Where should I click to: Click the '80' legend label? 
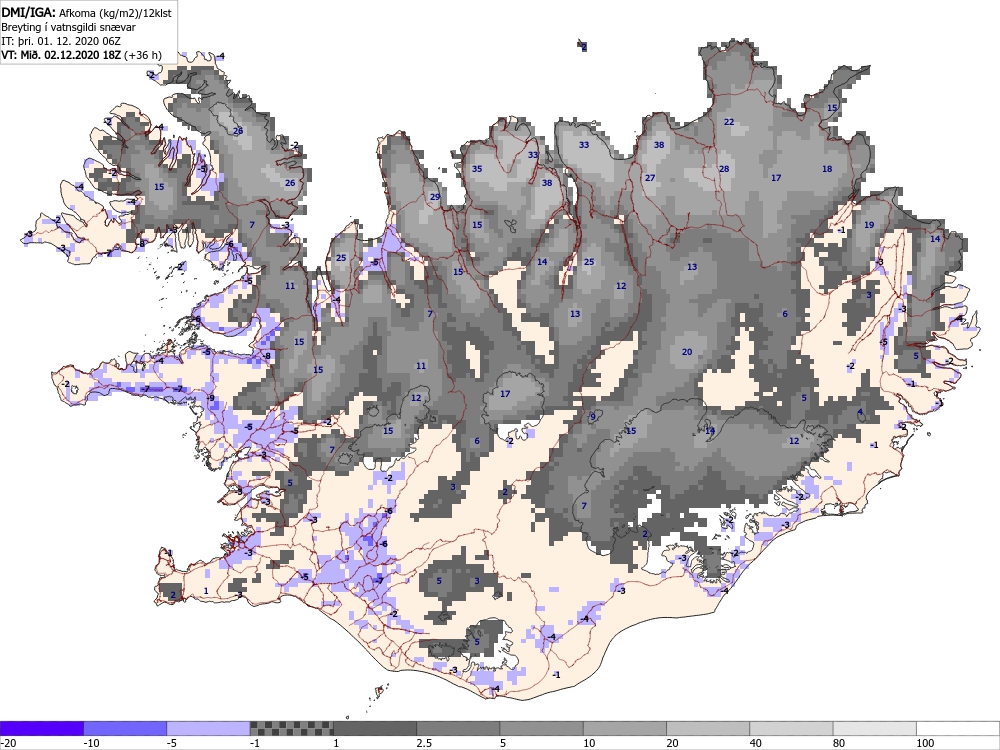coord(839,743)
